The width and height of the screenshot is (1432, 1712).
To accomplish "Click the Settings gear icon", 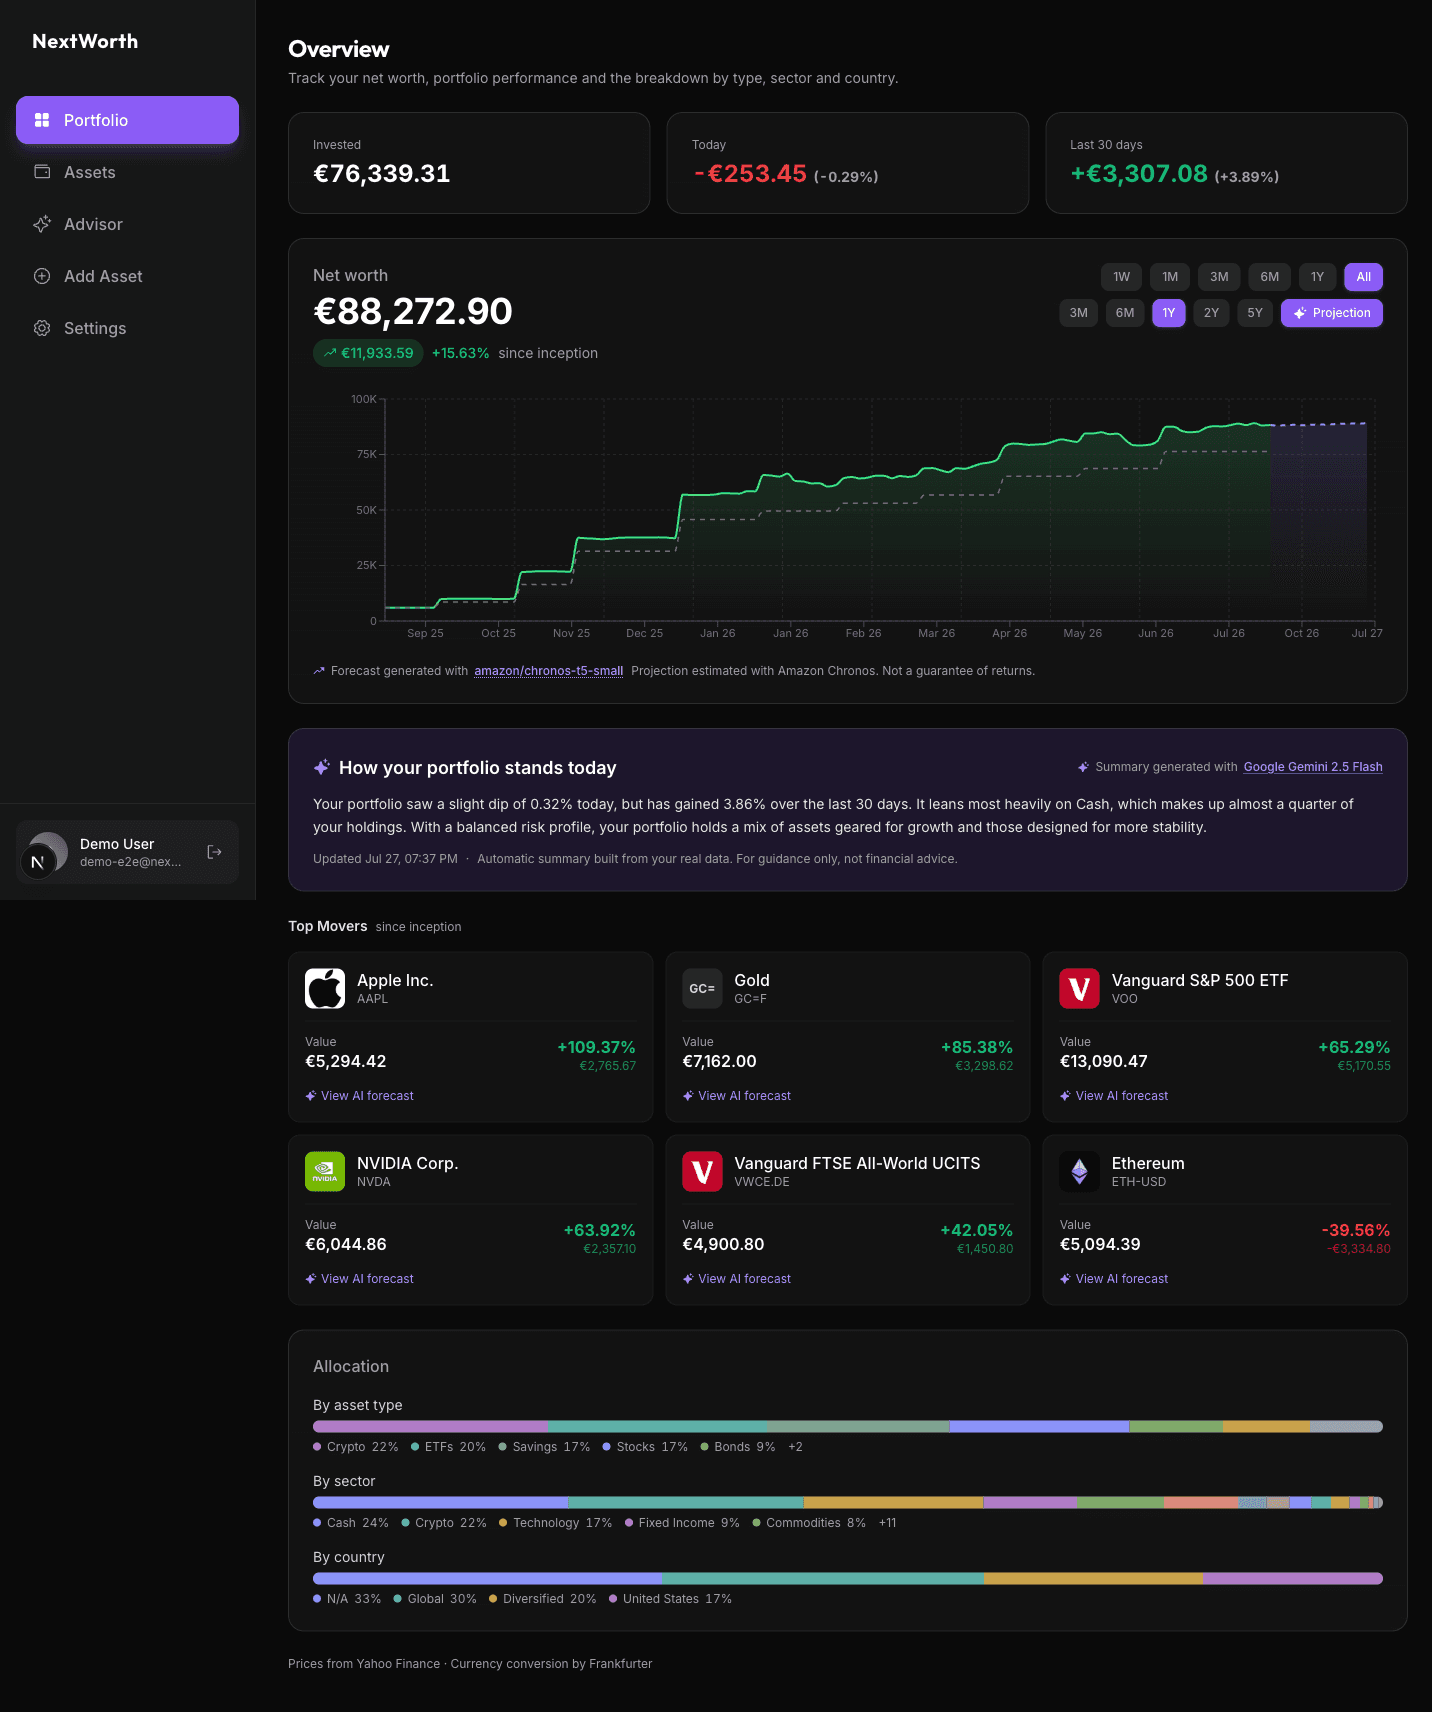I will (x=42, y=328).
